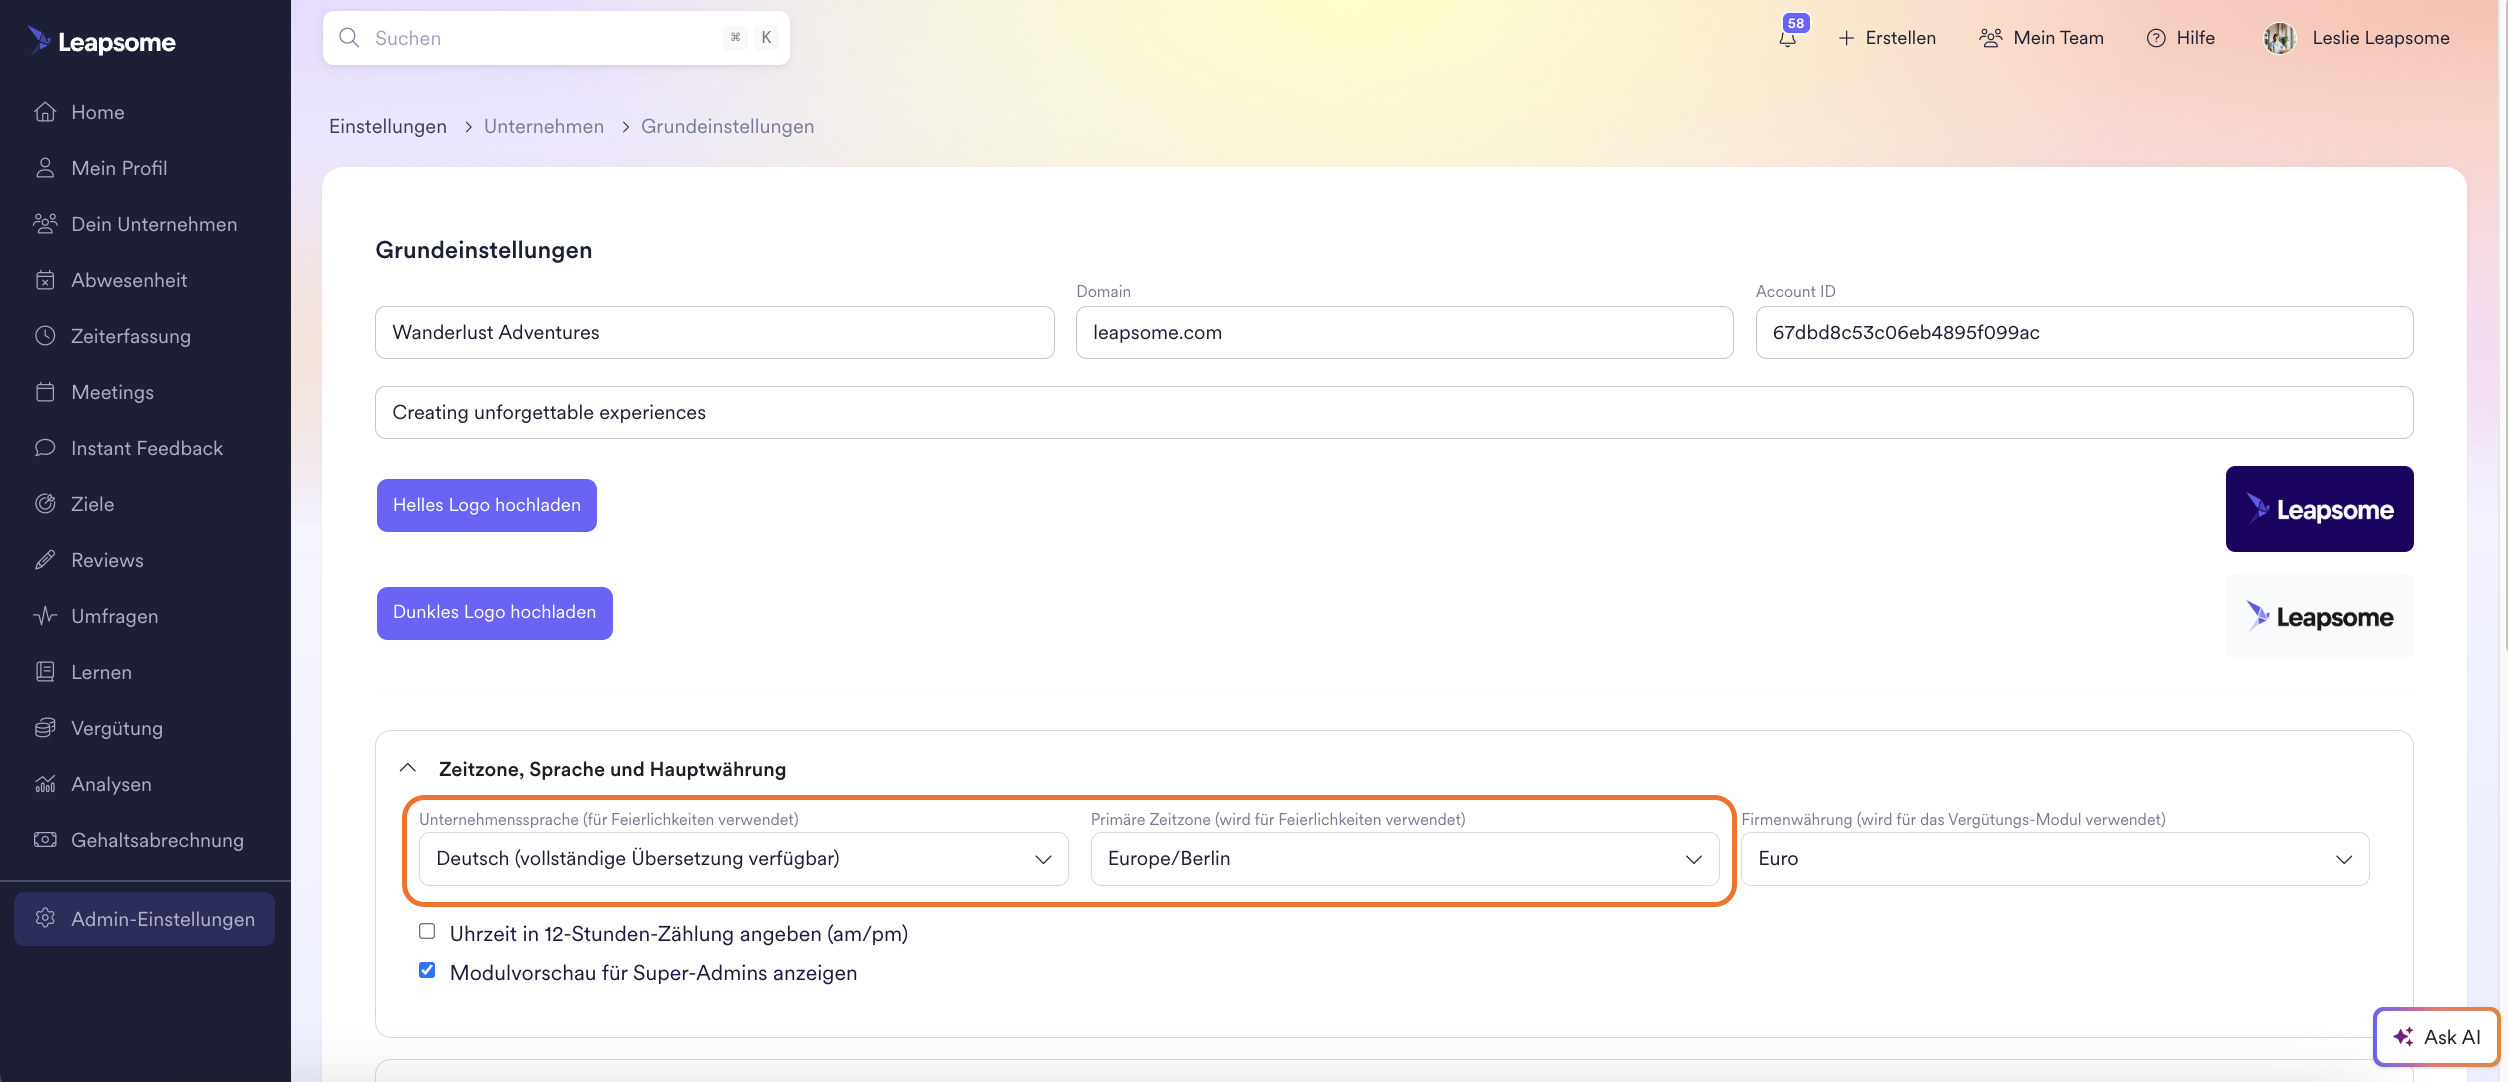The image size is (2508, 1082).
Task: Open the Unternehmenssprache language dropdown
Action: pyautogui.click(x=743, y=859)
